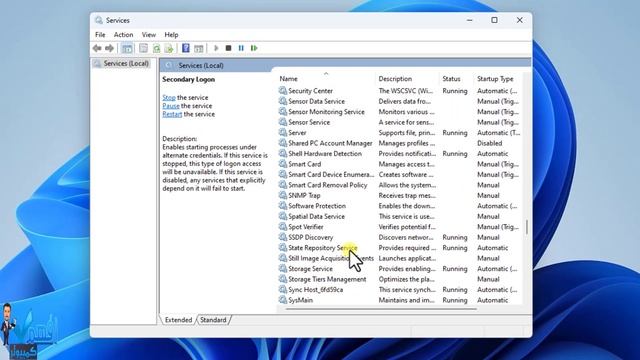This screenshot has height=360, width=640.
Task: Open Properties via toolbar icon
Action: [x=143, y=48]
